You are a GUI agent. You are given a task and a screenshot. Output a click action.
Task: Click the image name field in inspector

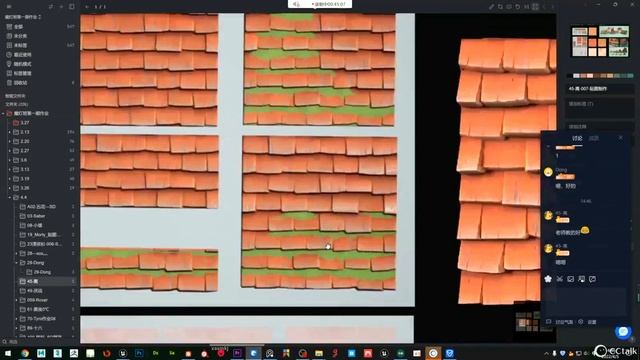[x=599, y=89]
